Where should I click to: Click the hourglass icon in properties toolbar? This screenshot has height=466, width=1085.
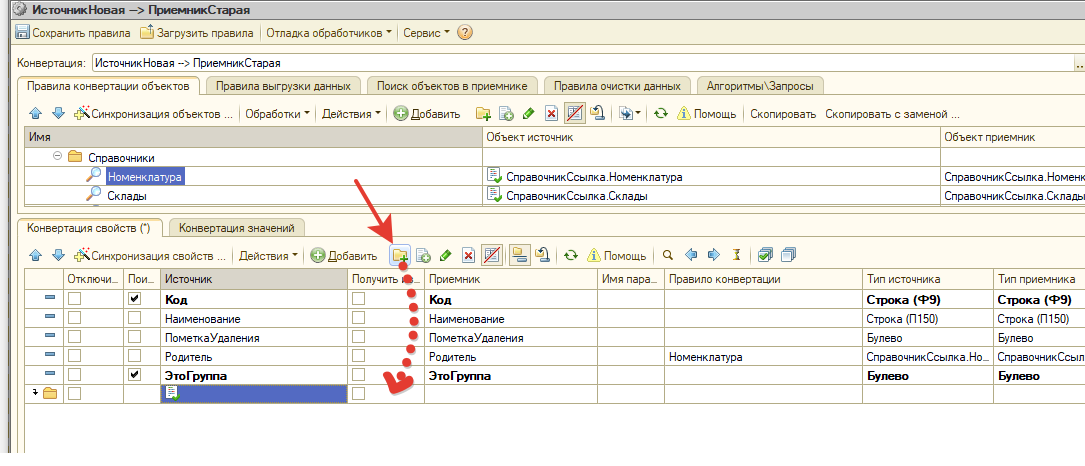coord(736,256)
